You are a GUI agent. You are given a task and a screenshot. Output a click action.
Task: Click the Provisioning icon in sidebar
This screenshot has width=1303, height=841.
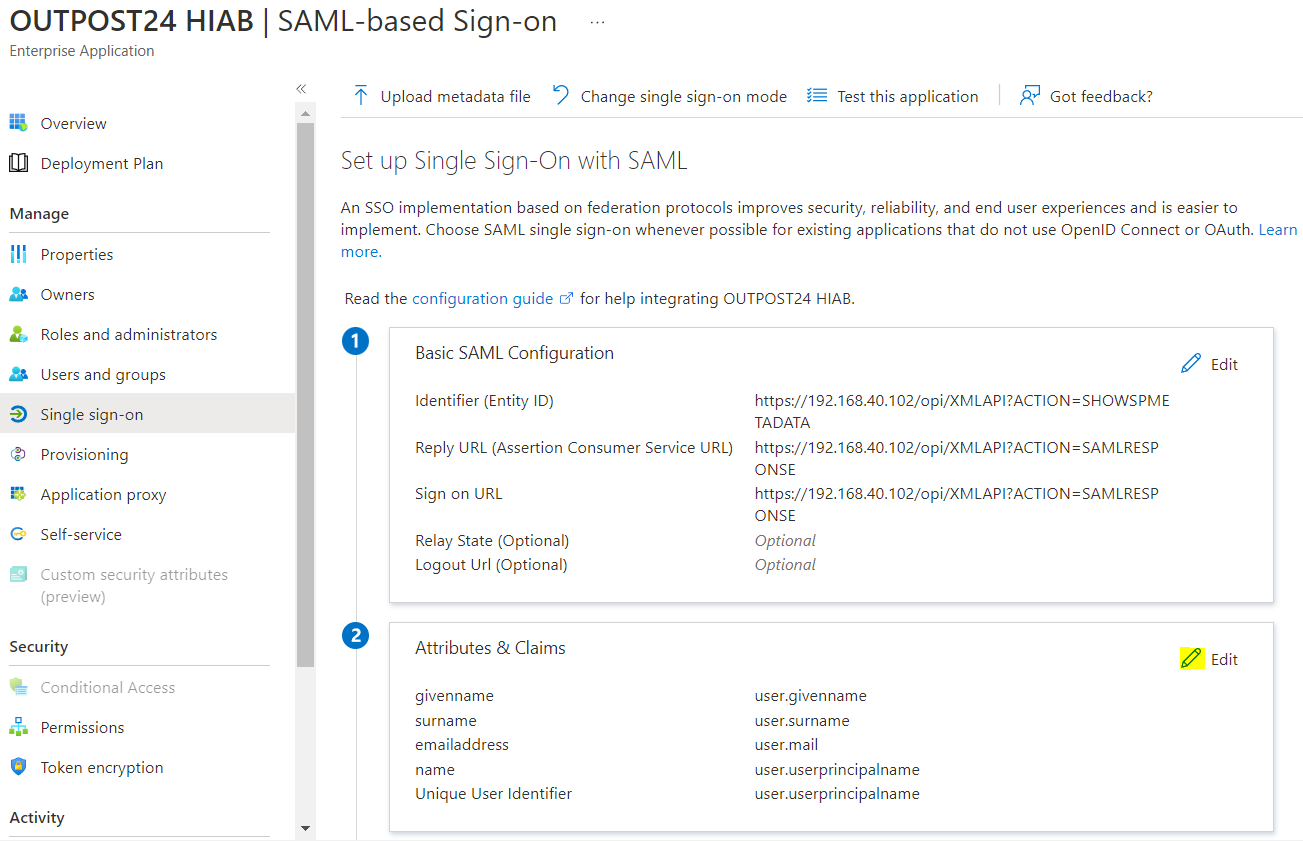click(x=18, y=454)
